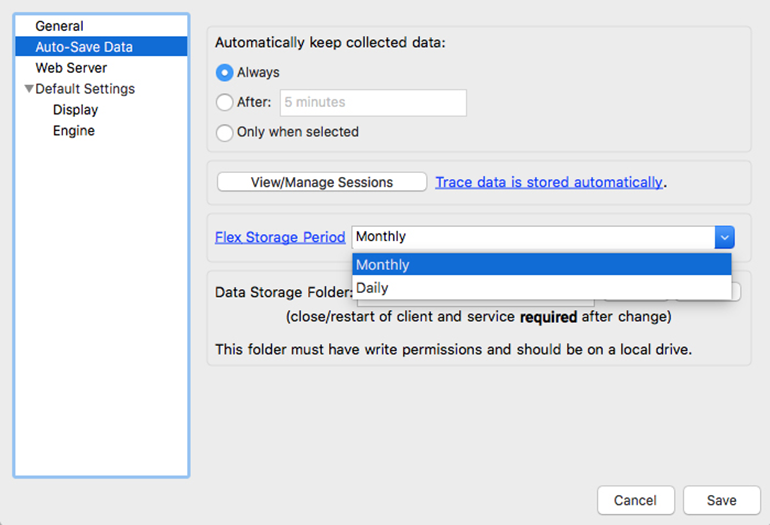Screen dimensions: 770x525
Task: Follow Trace data is stored automatically link
Action: click(x=549, y=182)
